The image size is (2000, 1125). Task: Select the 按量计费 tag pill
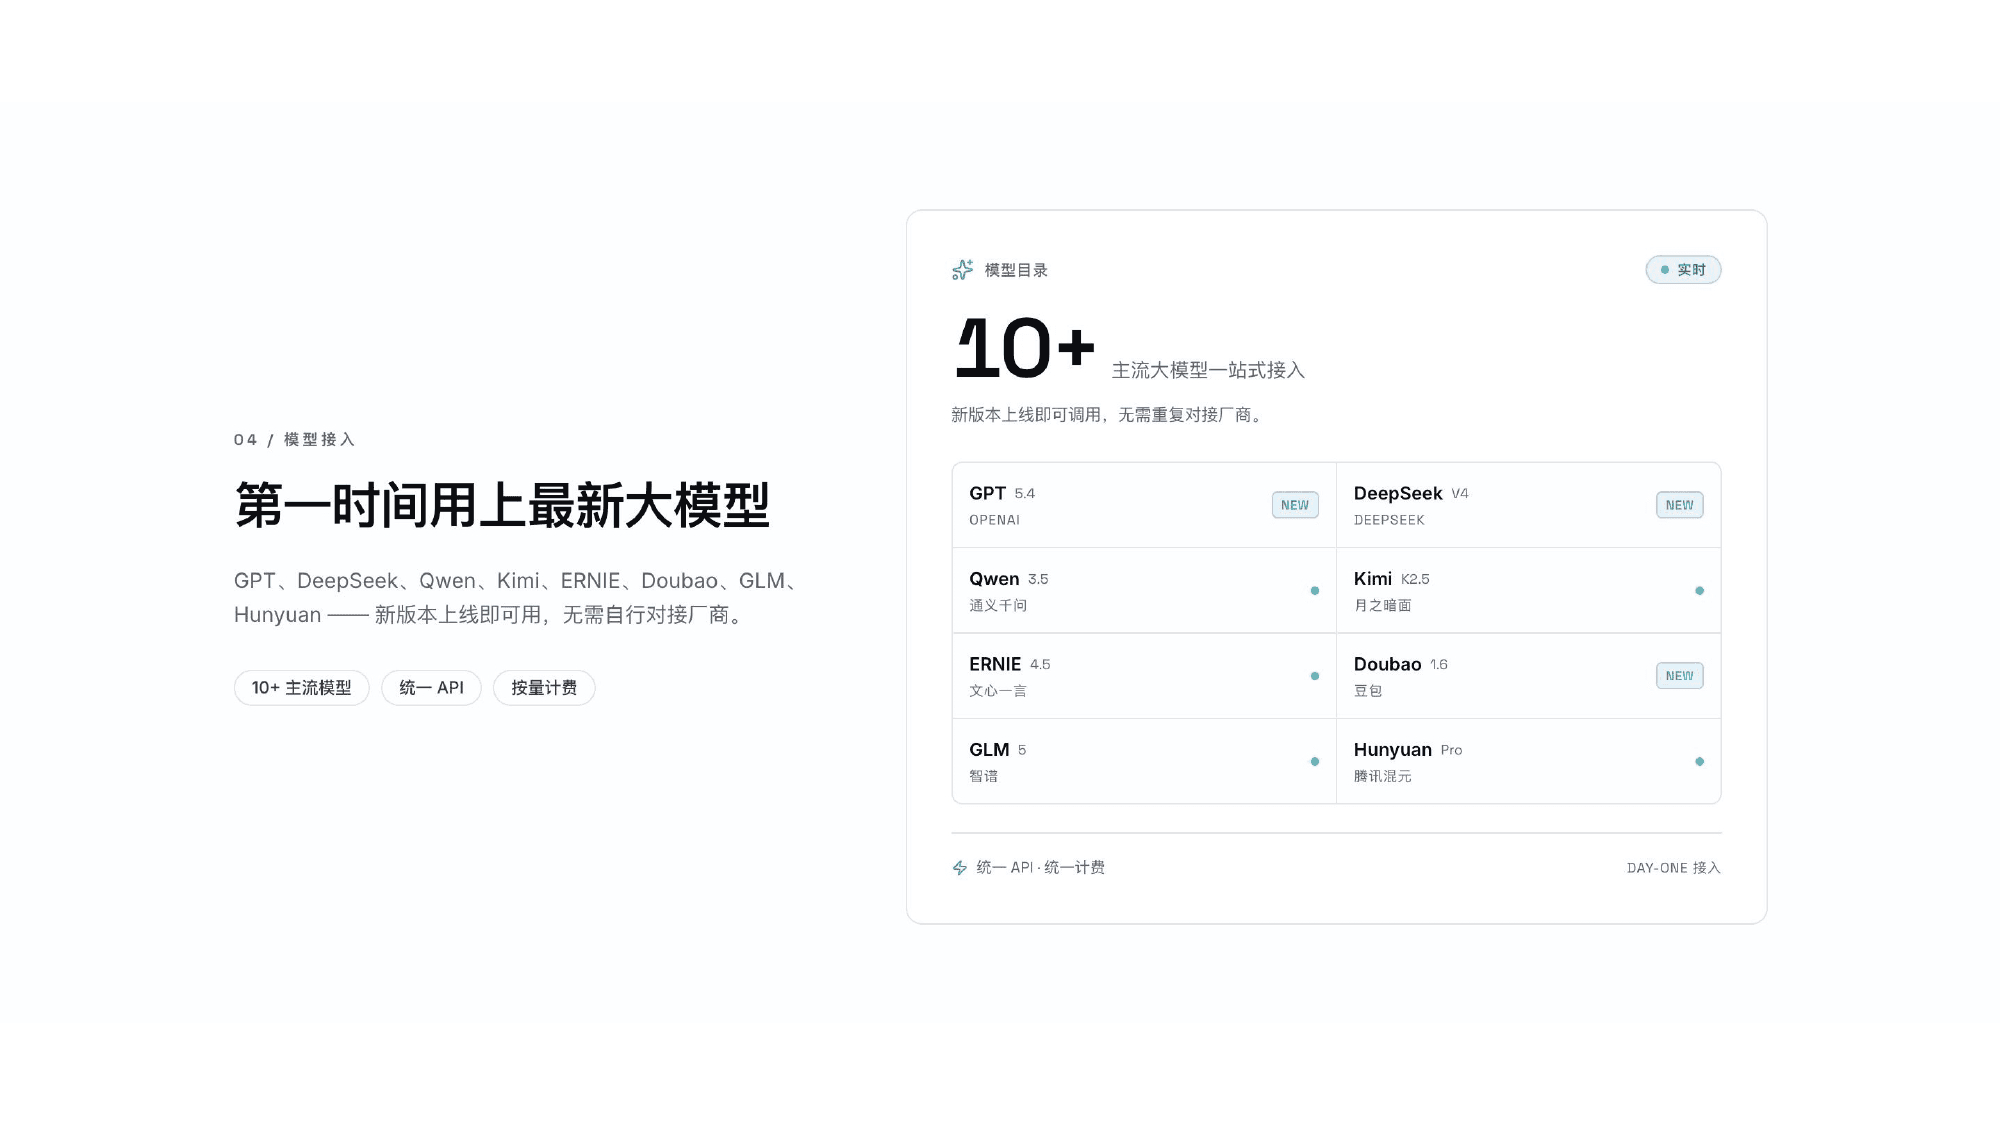tap(544, 688)
